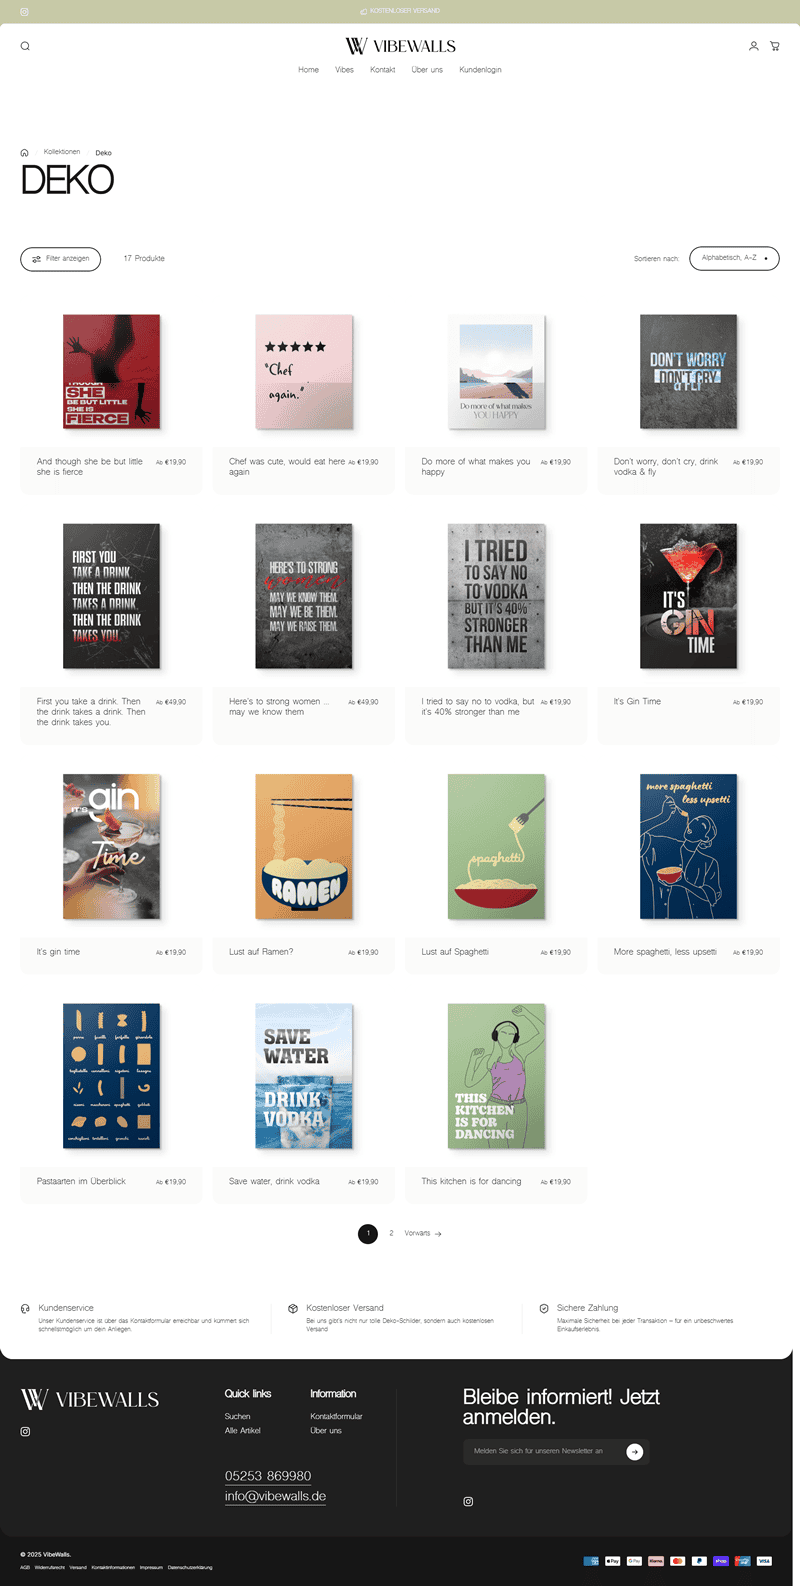Show filters with Filter anzeigen button

[61, 259]
